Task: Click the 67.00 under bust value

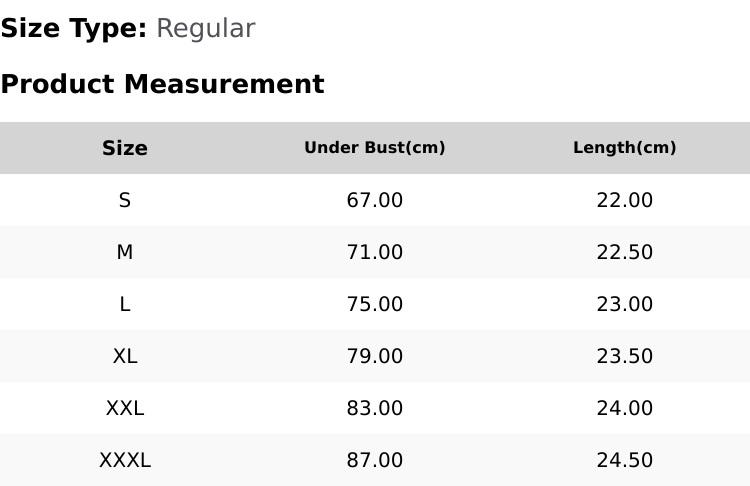Action: click(x=375, y=200)
